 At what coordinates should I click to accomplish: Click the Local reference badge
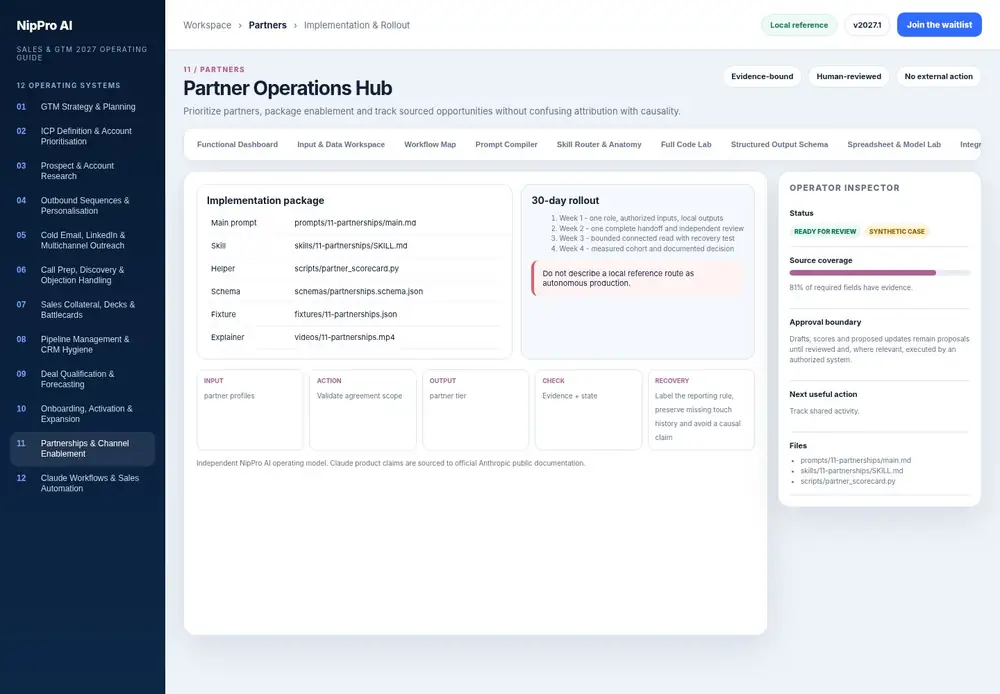click(x=798, y=25)
